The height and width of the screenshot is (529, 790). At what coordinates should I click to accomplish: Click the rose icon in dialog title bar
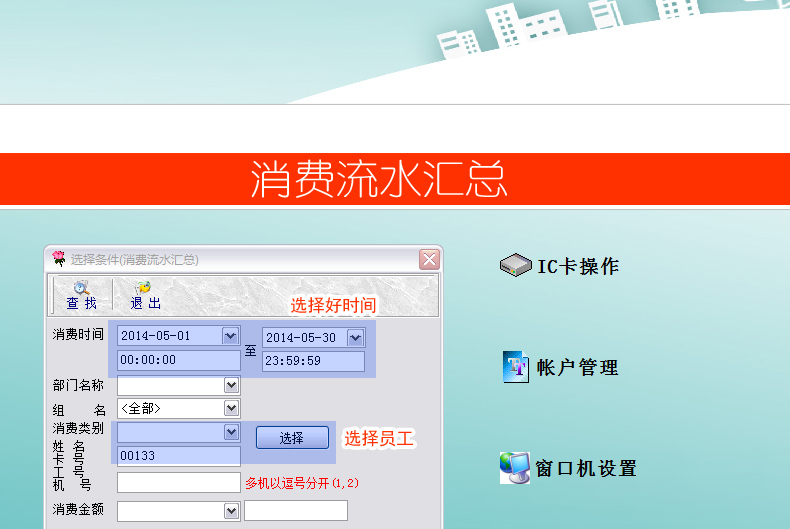(59, 260)
